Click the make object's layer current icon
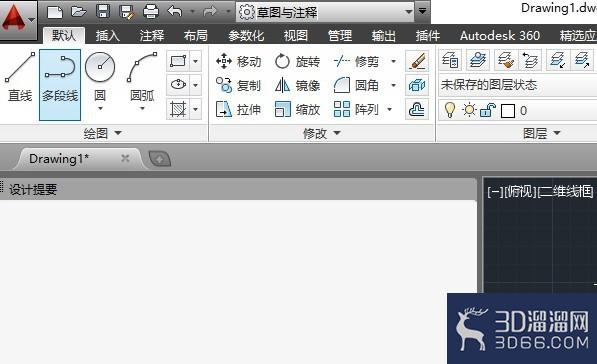597x364 pixels. (x=478, y=60)
